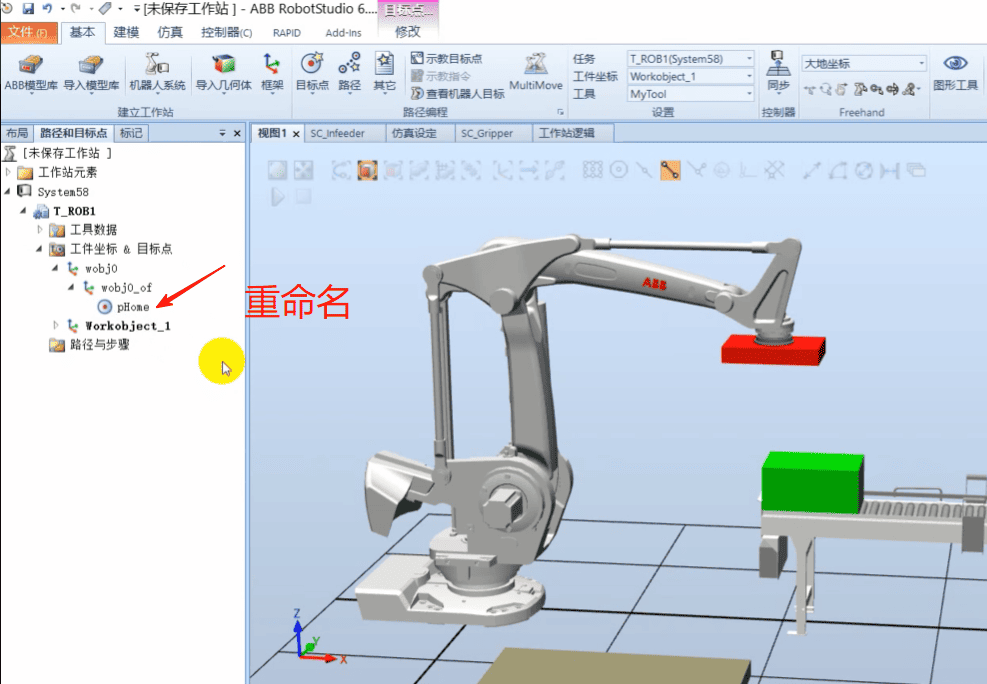This screenshot has height=684, width=987.
Task: Toggle snap midpoint mode
Action: [x=644, y=170]
